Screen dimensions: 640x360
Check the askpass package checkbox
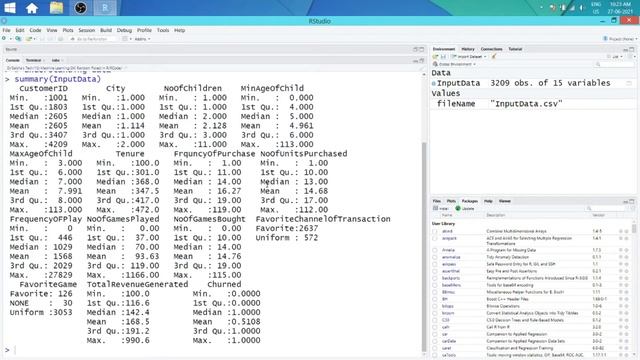pyautogui.click(x=435, y=264)
